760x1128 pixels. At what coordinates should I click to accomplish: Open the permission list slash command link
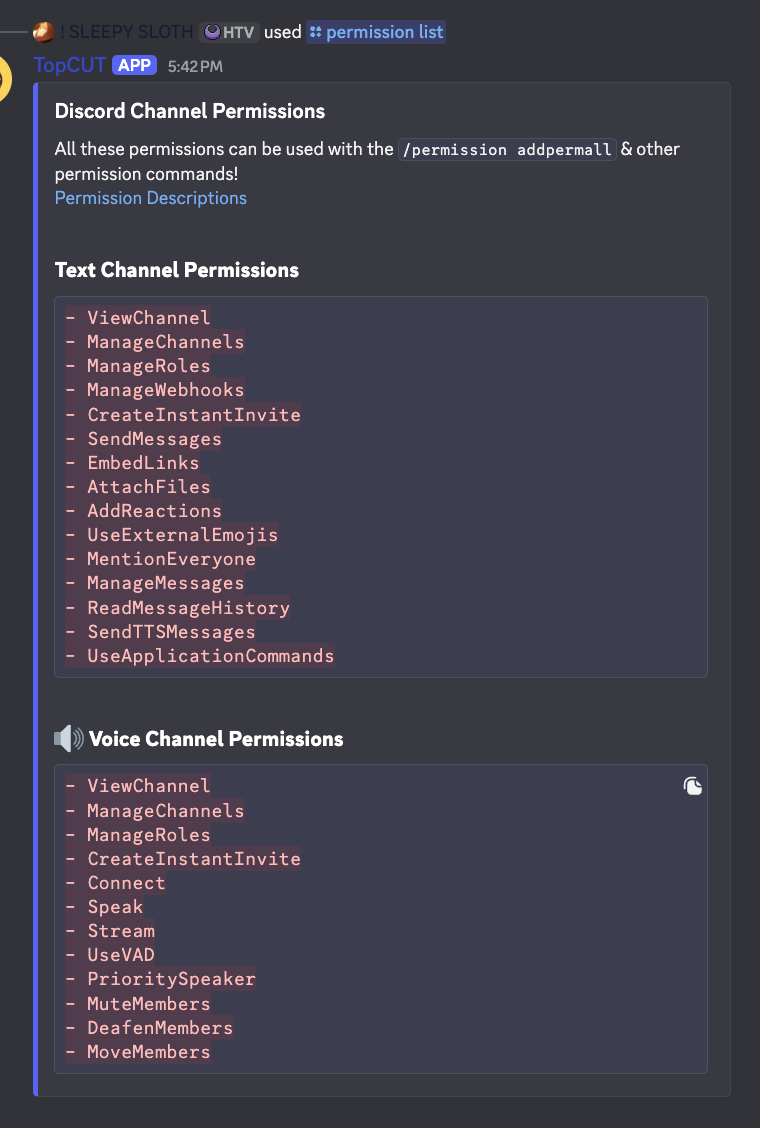coord(376,32)
